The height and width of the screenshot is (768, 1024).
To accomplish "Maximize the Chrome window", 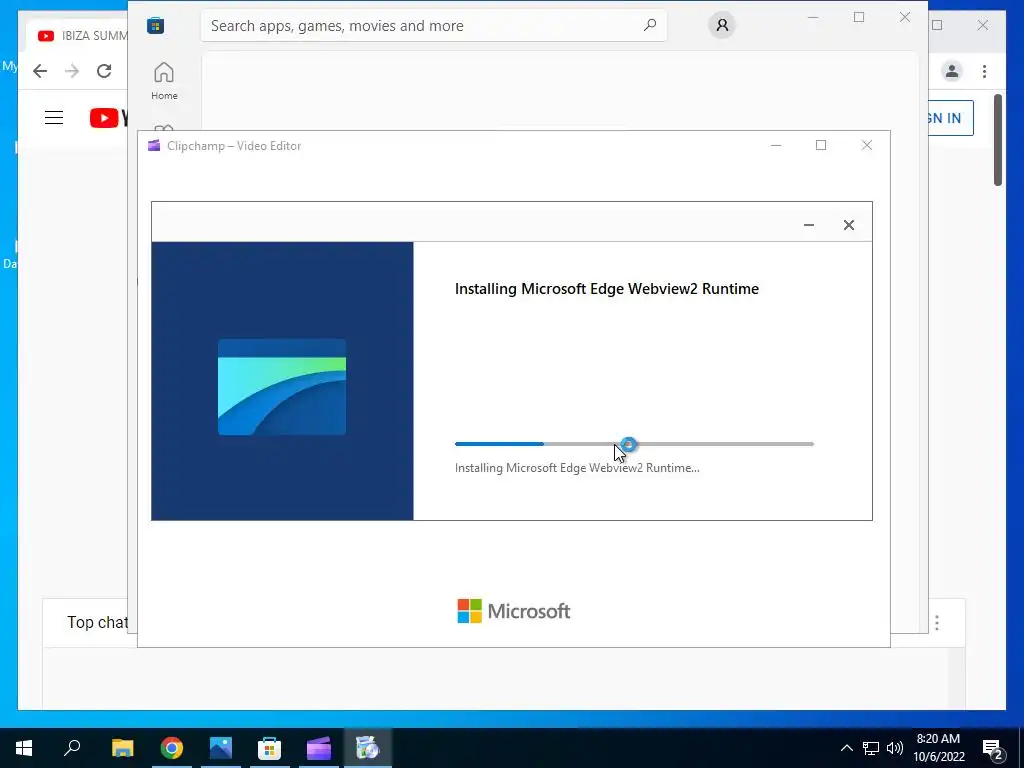I will 937,25.
